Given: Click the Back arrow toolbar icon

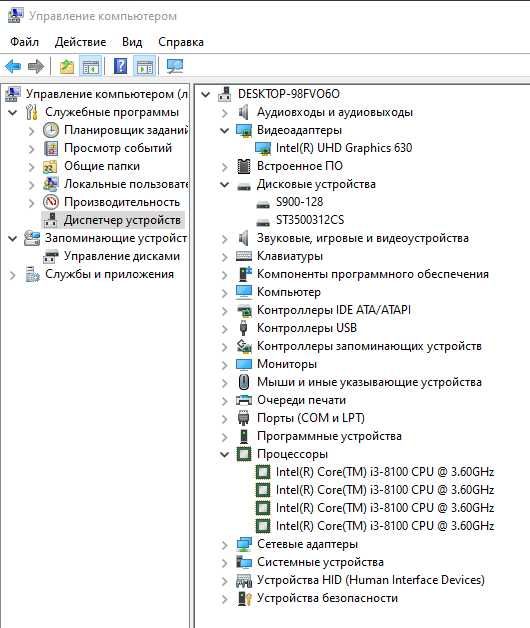Looking at the screenshot, I should click(x=13, y=66).
